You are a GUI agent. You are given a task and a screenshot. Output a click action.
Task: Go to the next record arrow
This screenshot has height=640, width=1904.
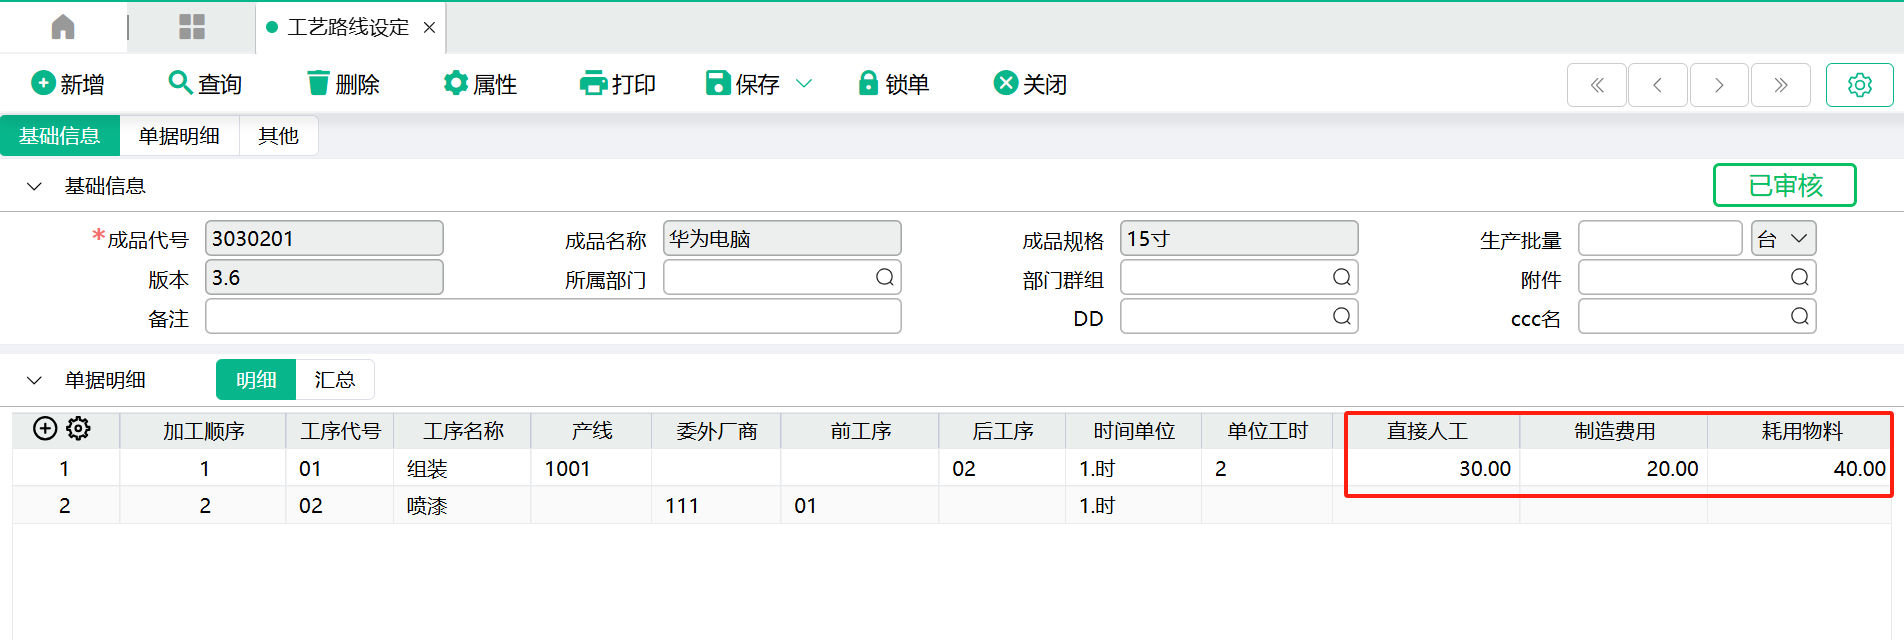pyautogui.click(x=1719, y=85)
